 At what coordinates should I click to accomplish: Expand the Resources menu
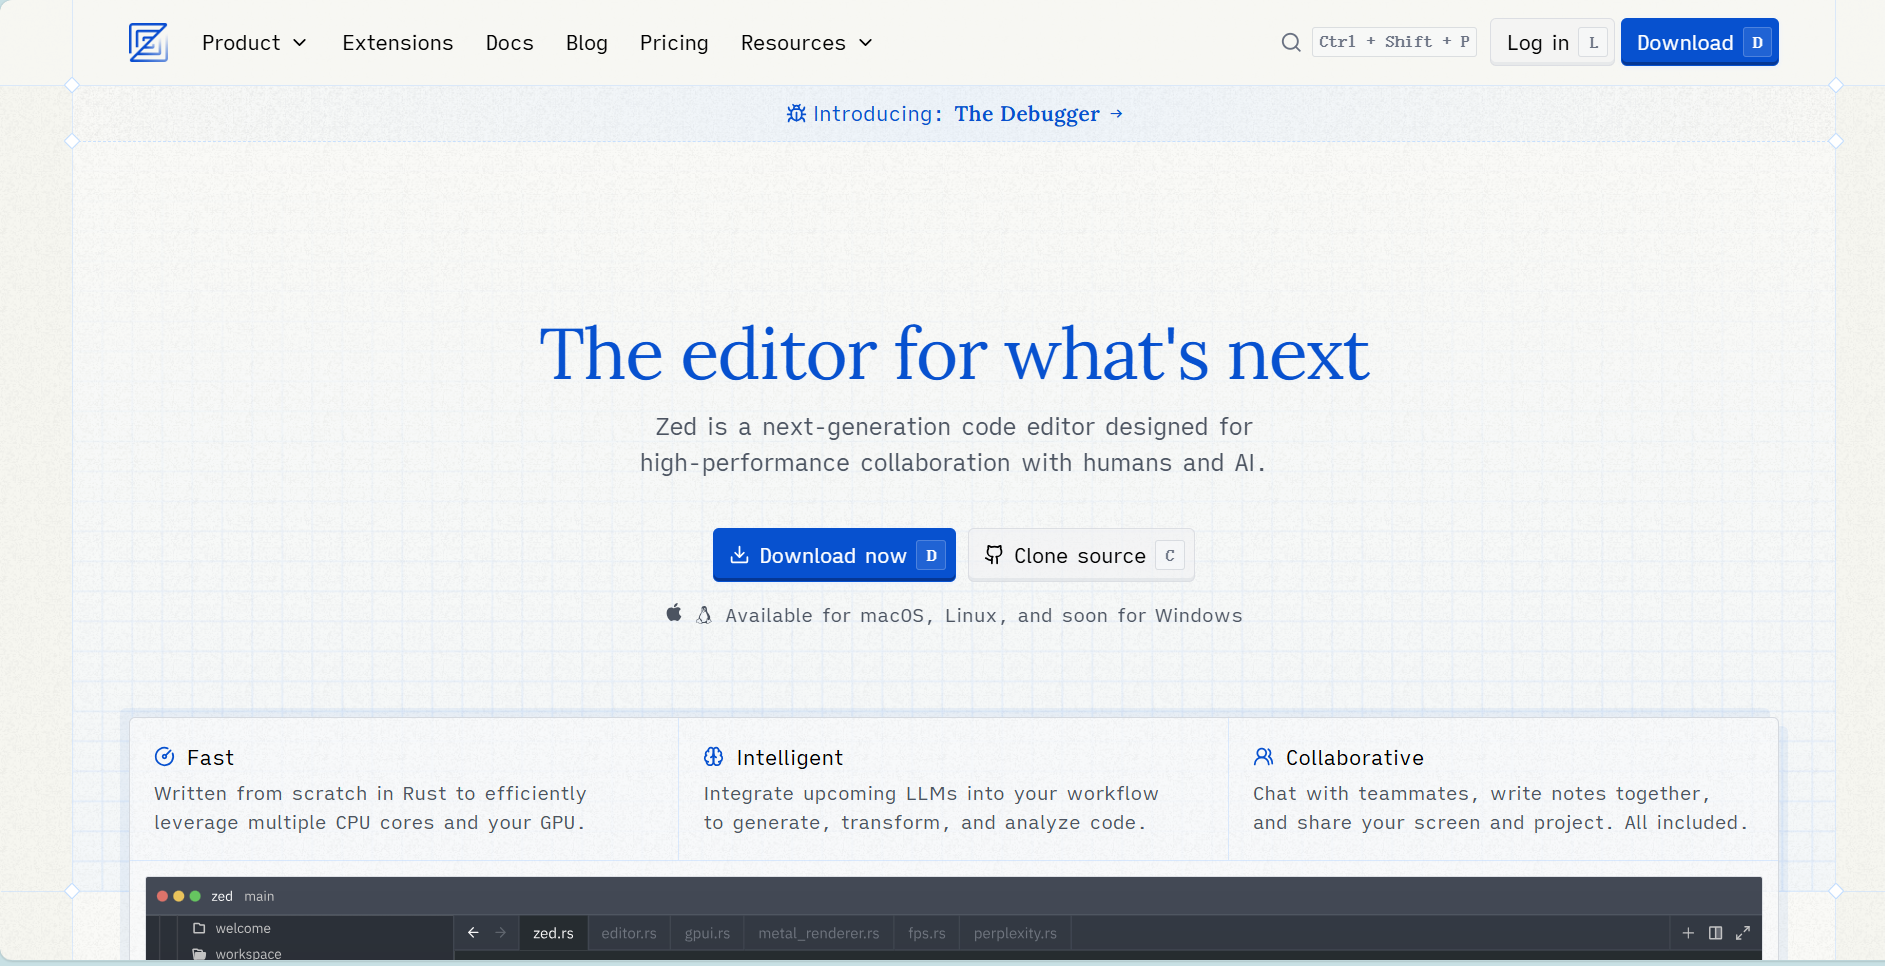click(x=807, y=43)
